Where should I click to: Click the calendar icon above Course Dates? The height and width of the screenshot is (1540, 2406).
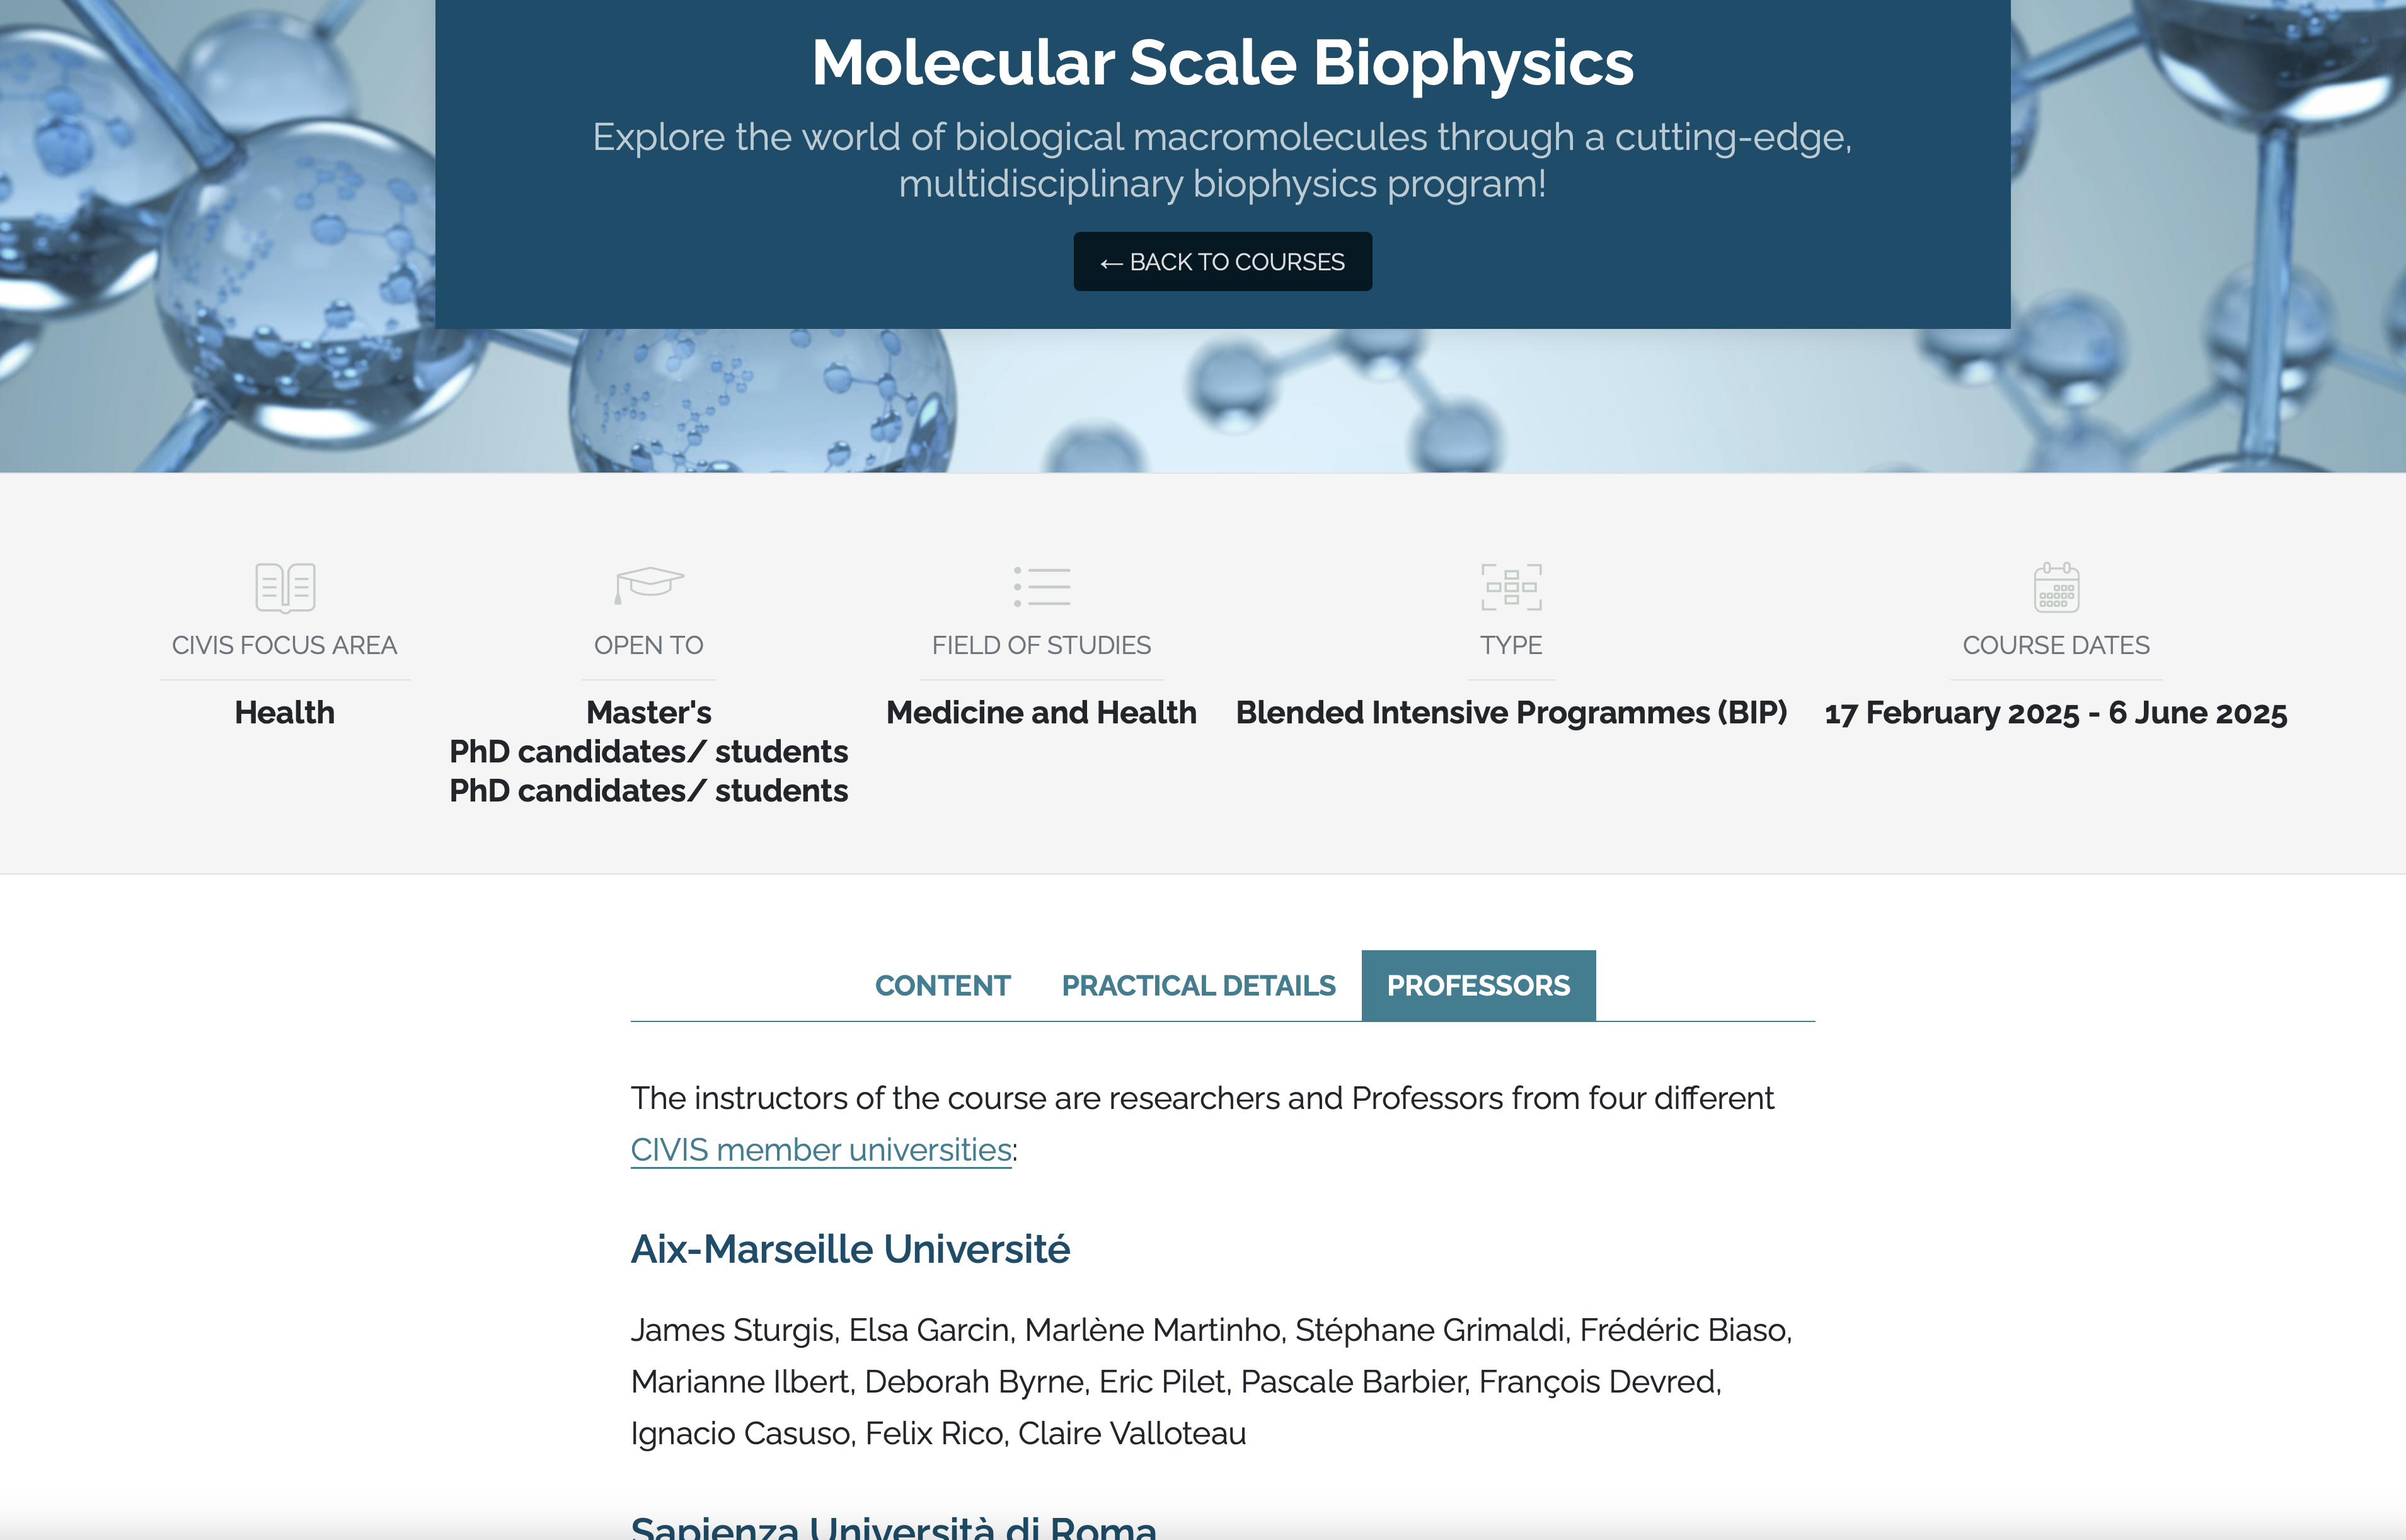point(2056,587)
